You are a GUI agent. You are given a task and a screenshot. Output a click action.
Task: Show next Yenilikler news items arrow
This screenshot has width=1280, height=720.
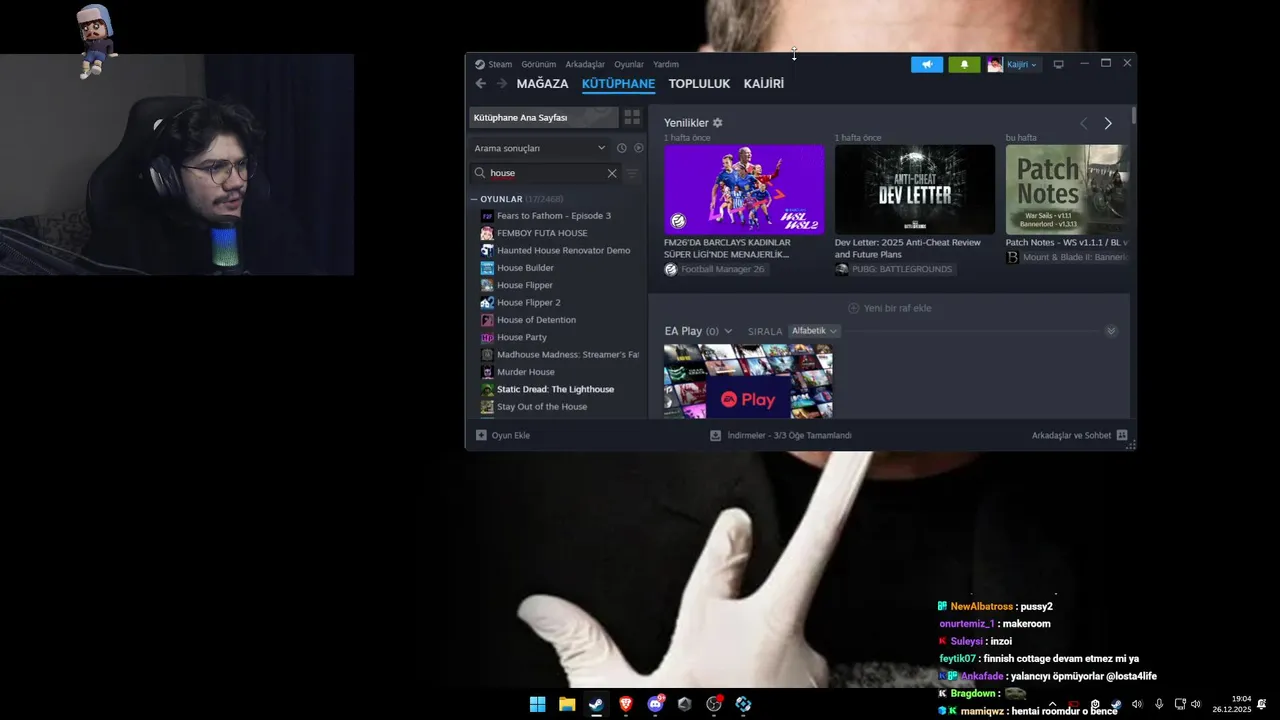click(x=1108, y=123)
